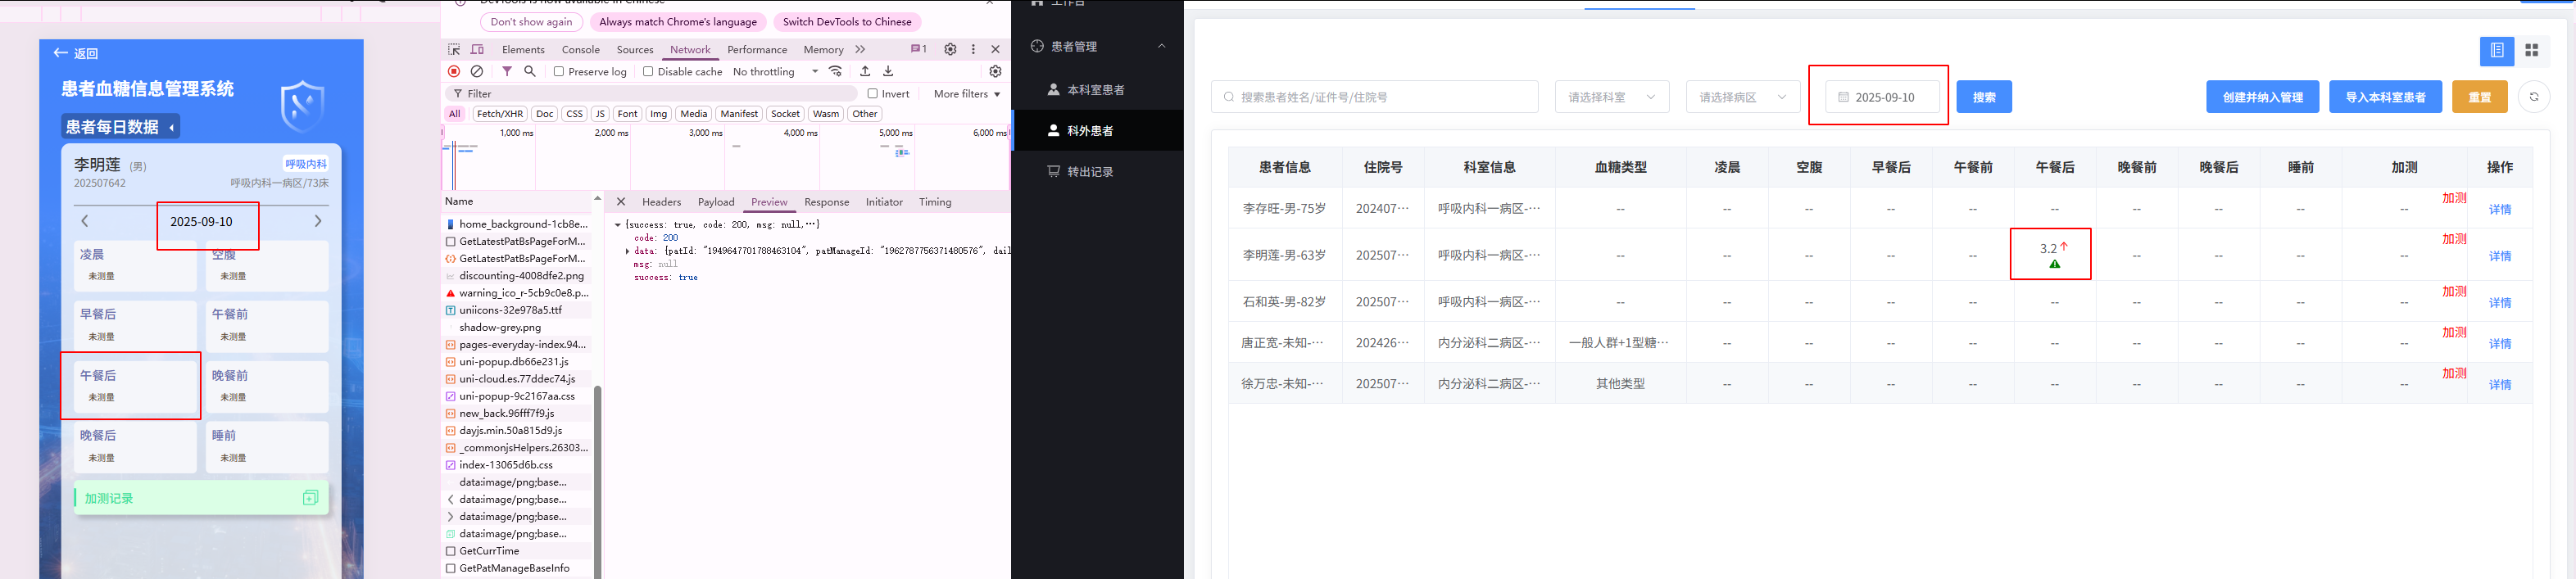Open 转出记录 in the sidebar
Screen dimensions: 2576x579
click(1097, 172)
